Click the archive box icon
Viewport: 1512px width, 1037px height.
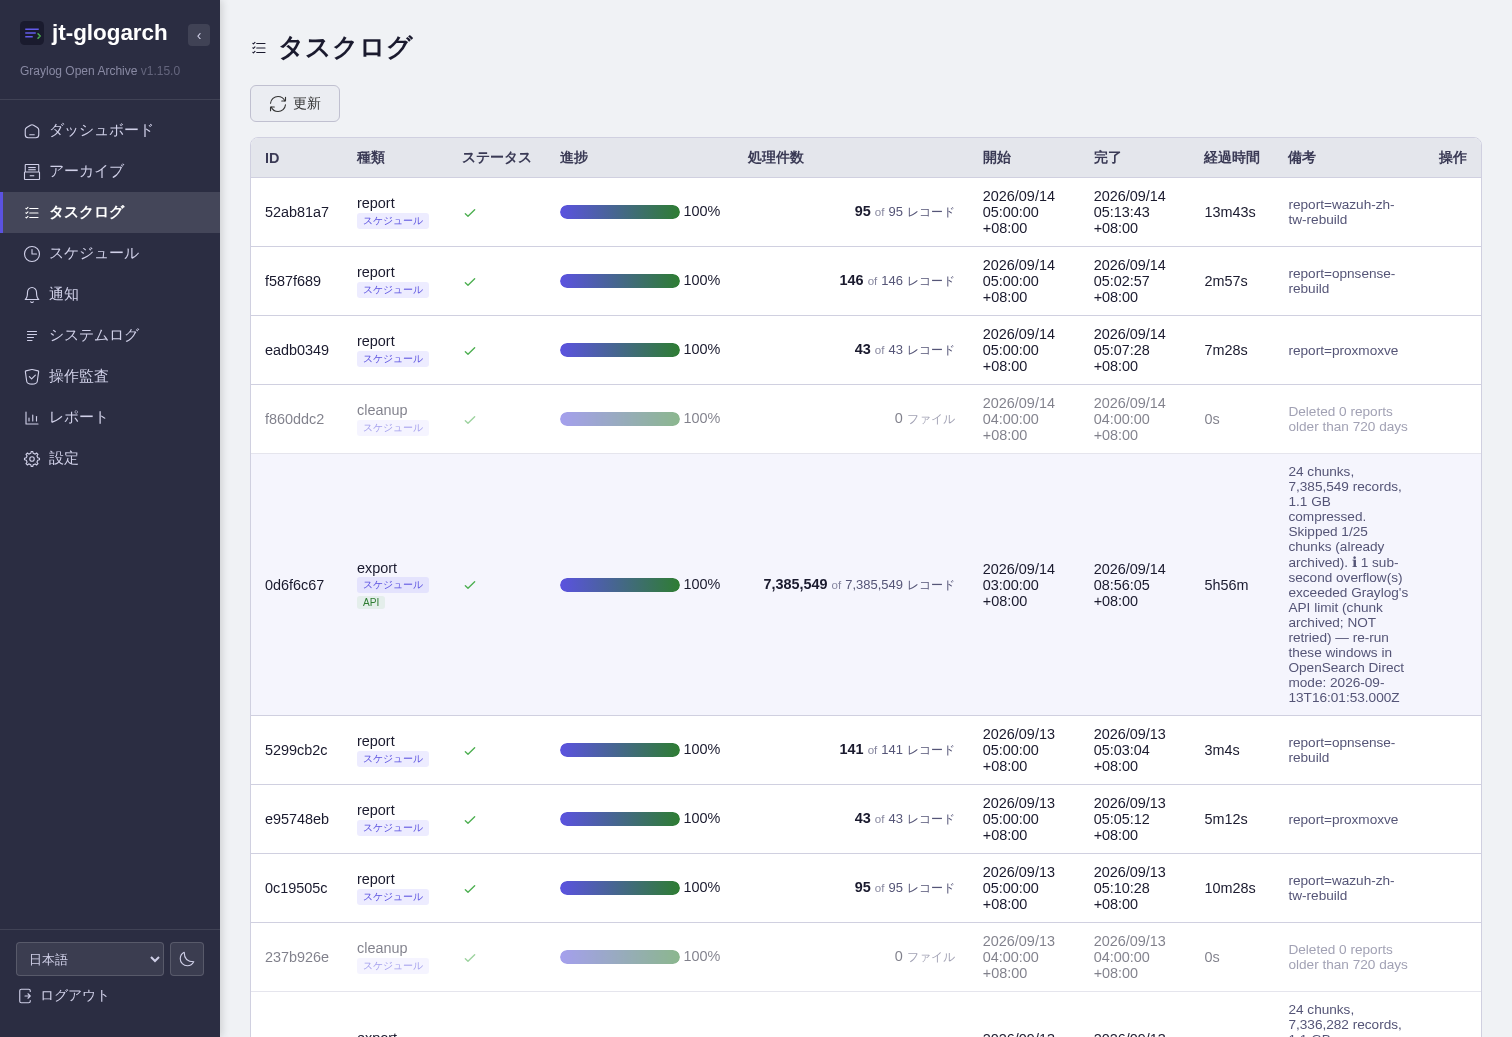coord(32,172)
